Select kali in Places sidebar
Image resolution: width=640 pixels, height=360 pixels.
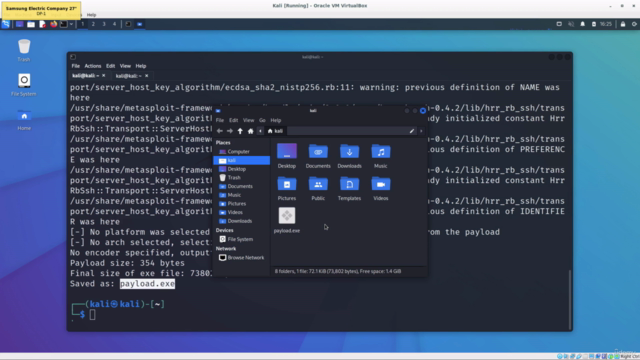(x=241, y=160)
